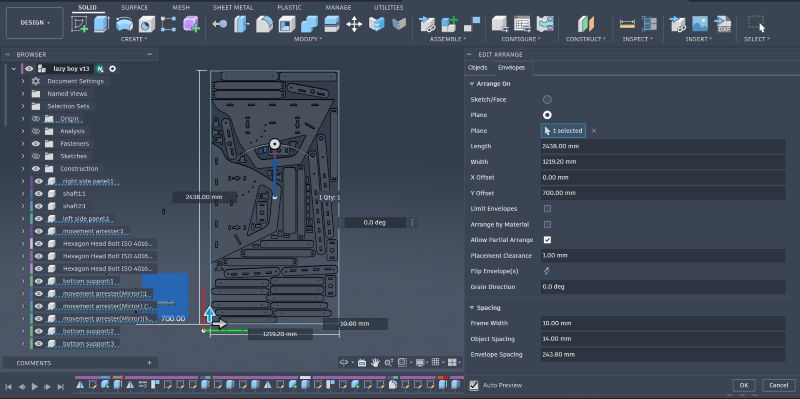Select the Plane radio button
The width and height of the screenshot is (800, 399).
pos(547,115)
